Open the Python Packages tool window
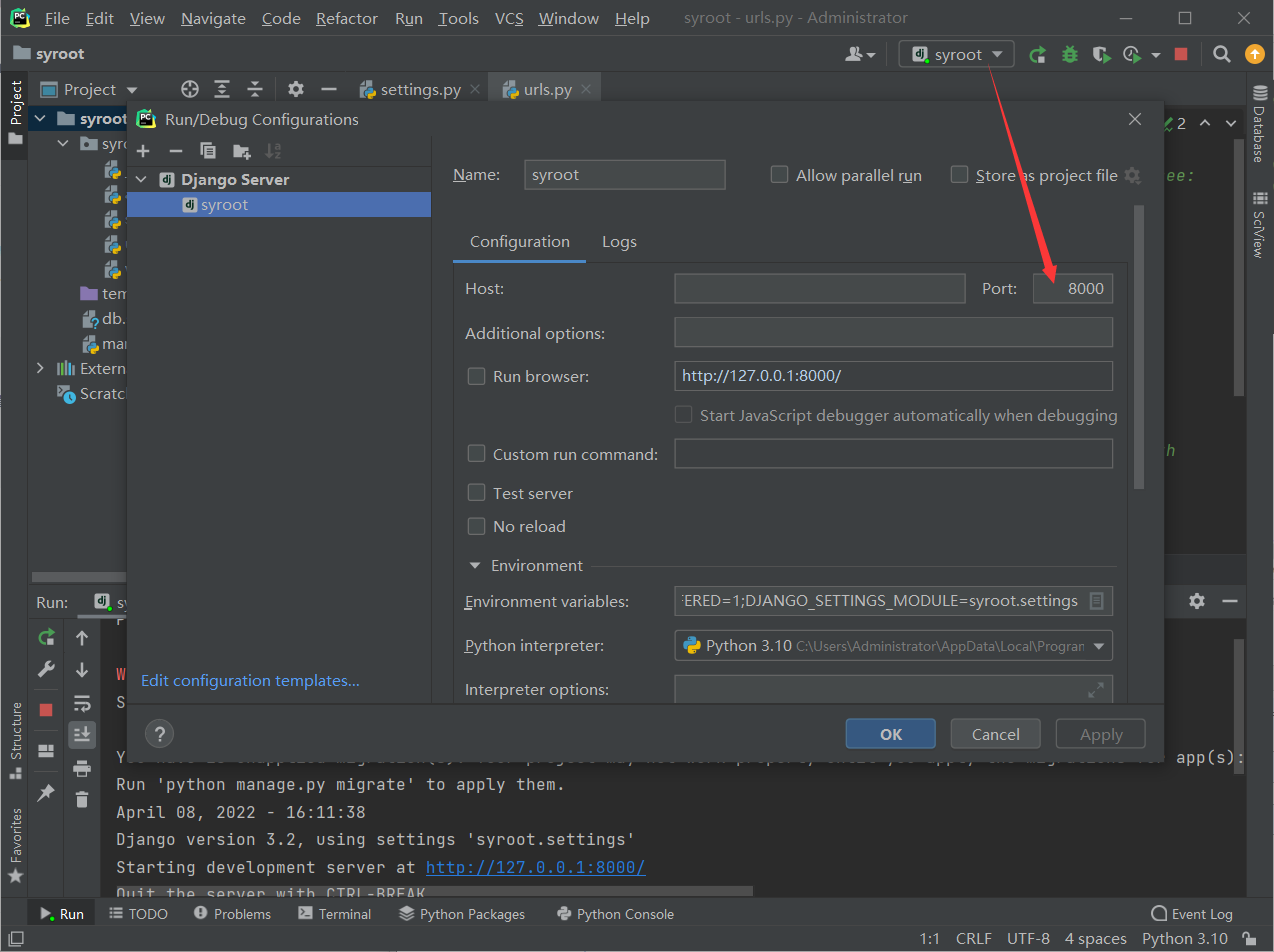The width and height of the screenshot is (1274, 952). (x=462, y=914)
